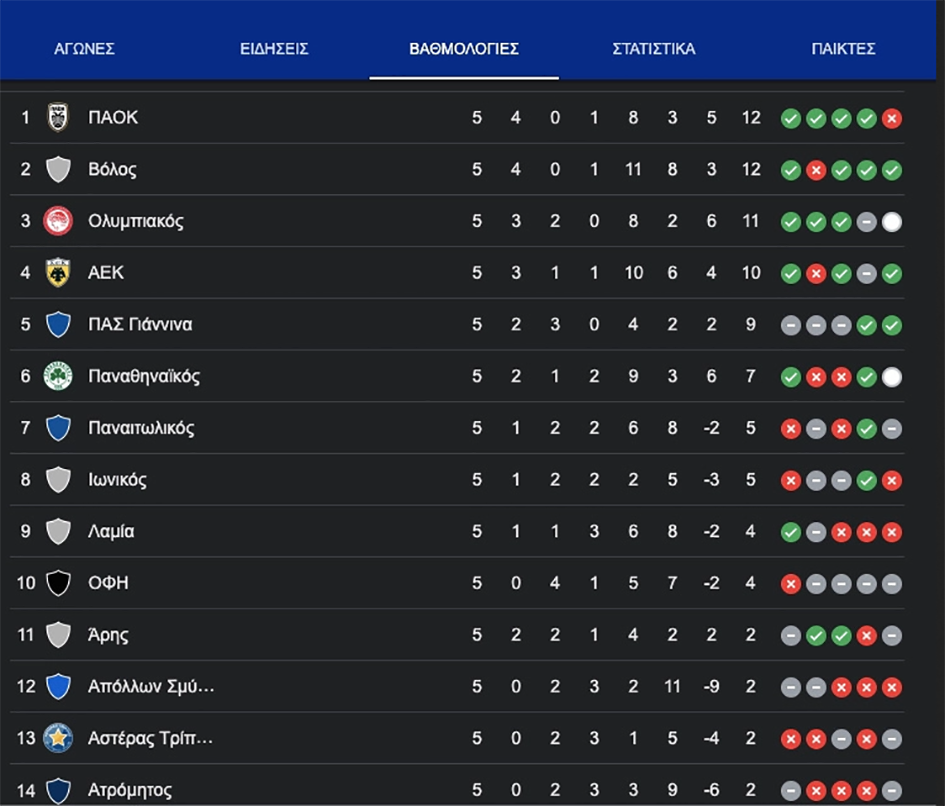The height and width of the screenshot is (806, 945).
Task: Click Ολυμπιακός's white upcoming match circle
Action: pos(891,222)
